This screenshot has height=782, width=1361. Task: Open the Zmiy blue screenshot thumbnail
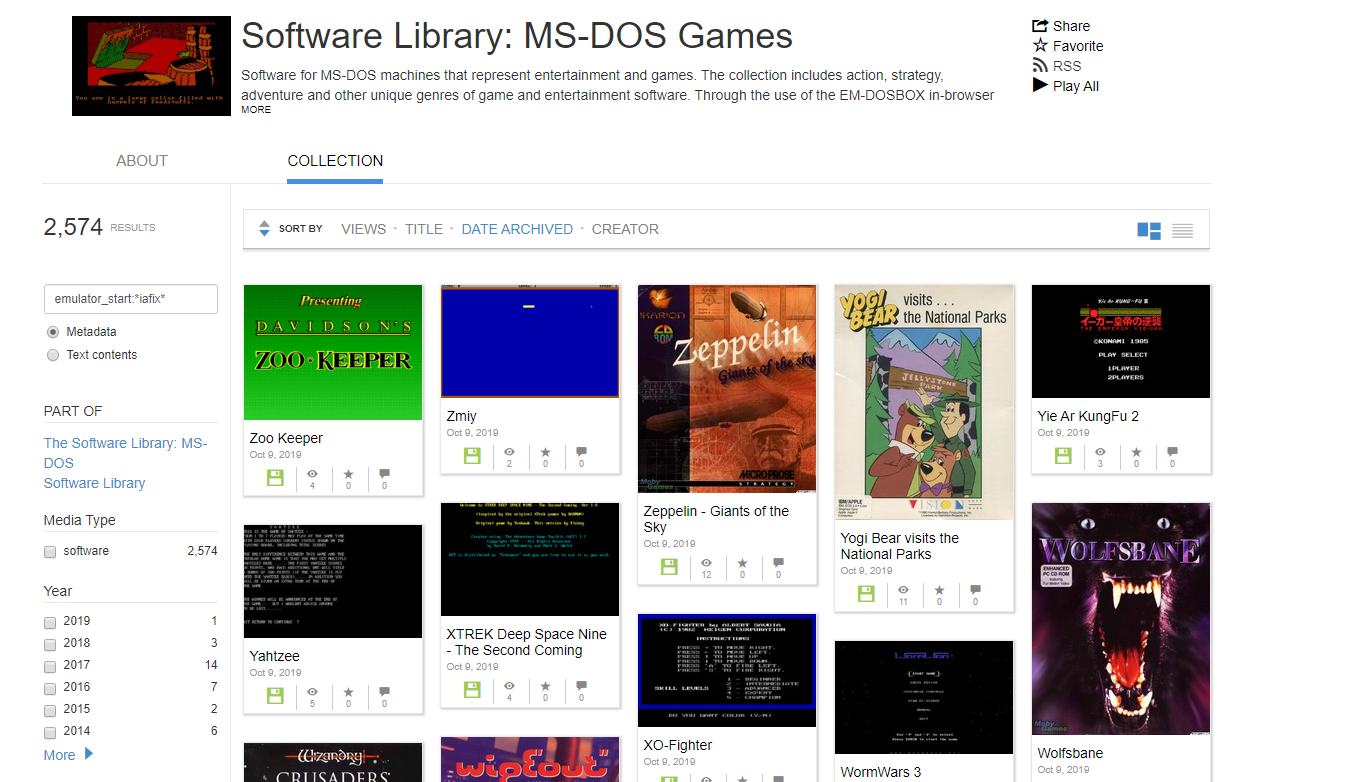coord(530,341)
